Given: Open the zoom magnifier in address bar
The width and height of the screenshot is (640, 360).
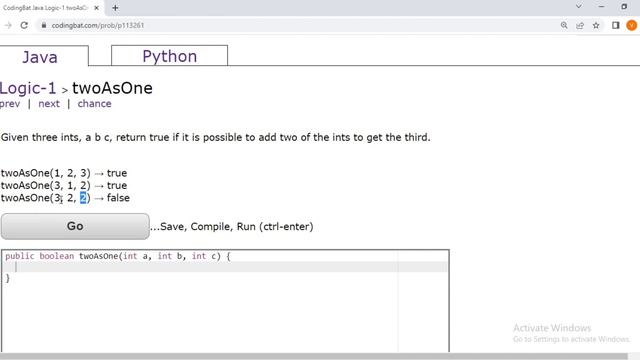Looking at the screenshot, I should tap(564, 25).
